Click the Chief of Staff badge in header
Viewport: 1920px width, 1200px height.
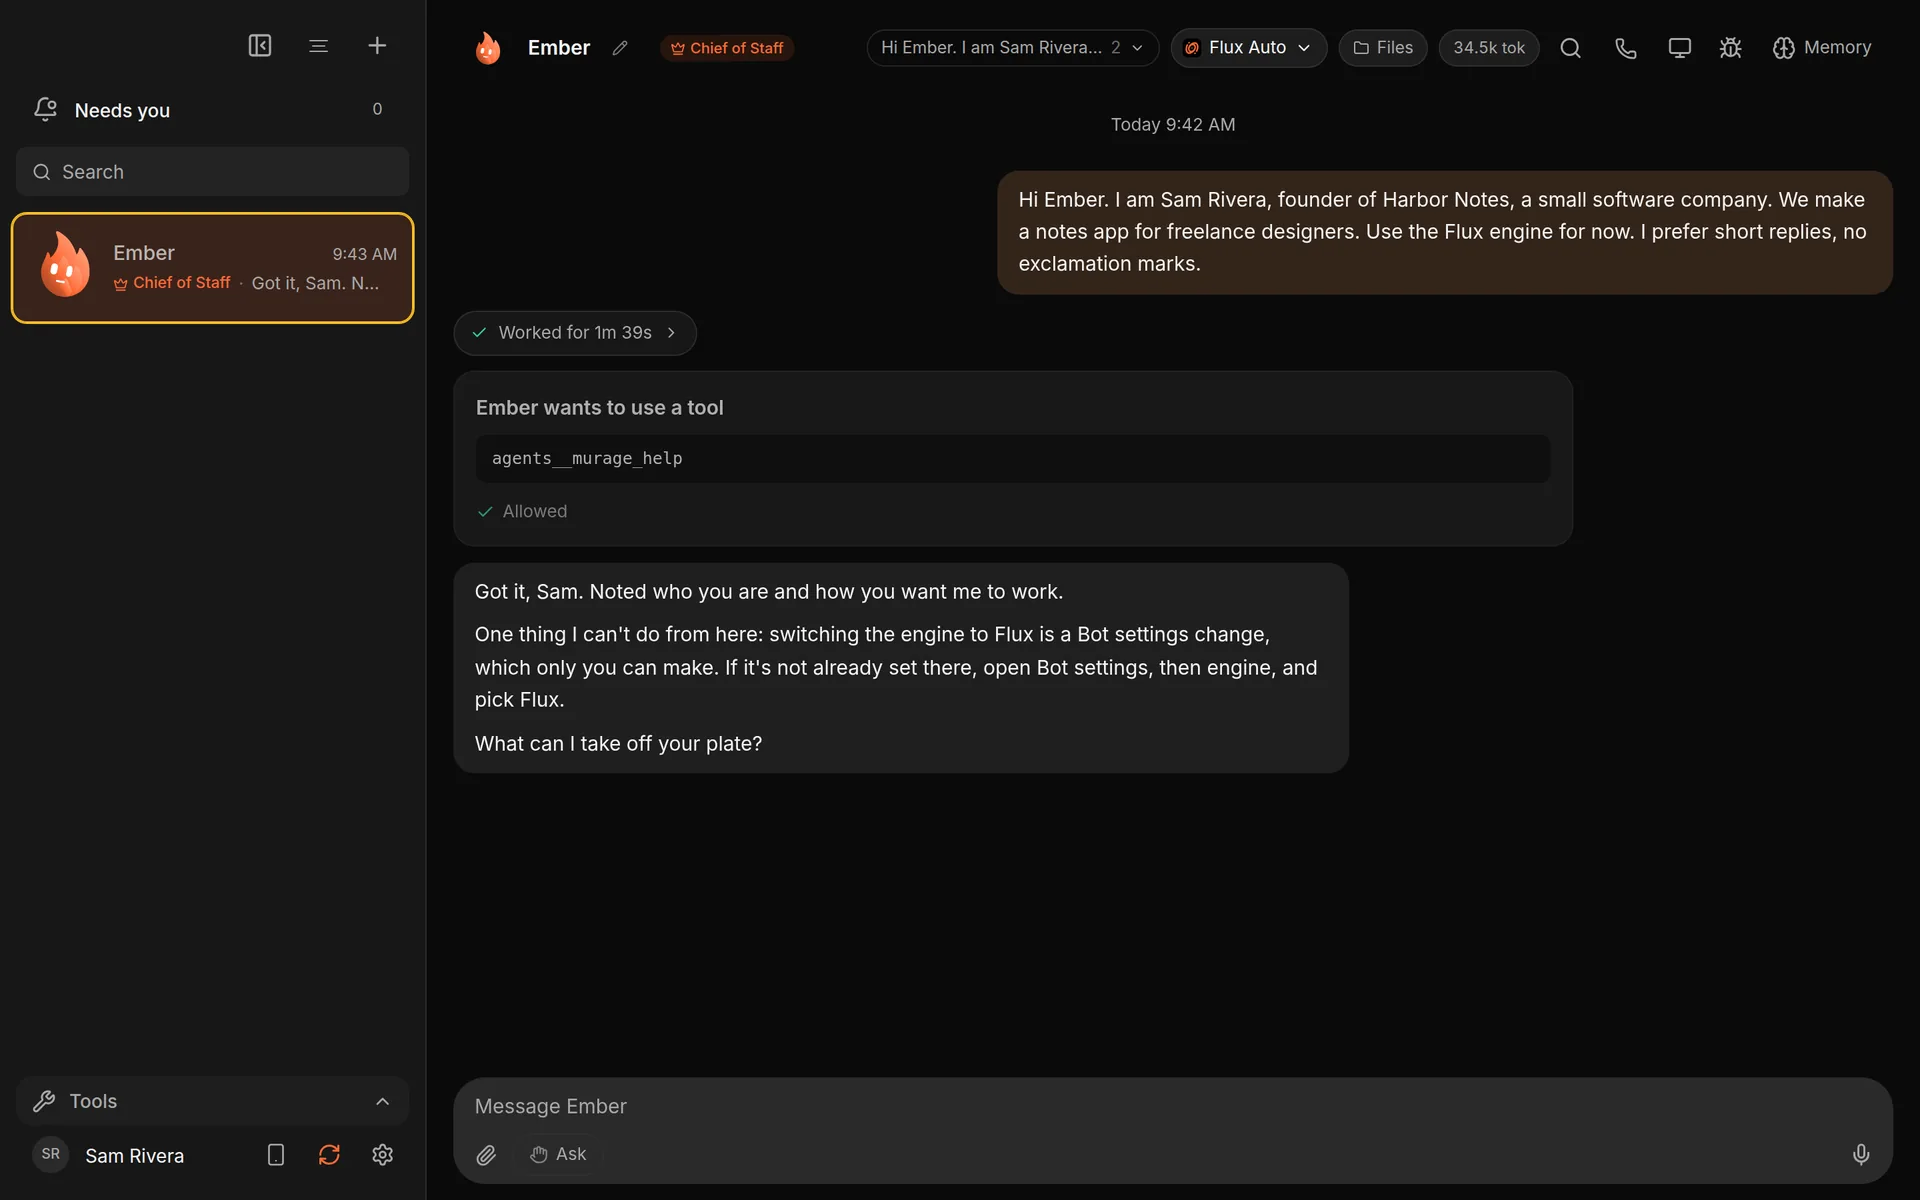(727, 48)
